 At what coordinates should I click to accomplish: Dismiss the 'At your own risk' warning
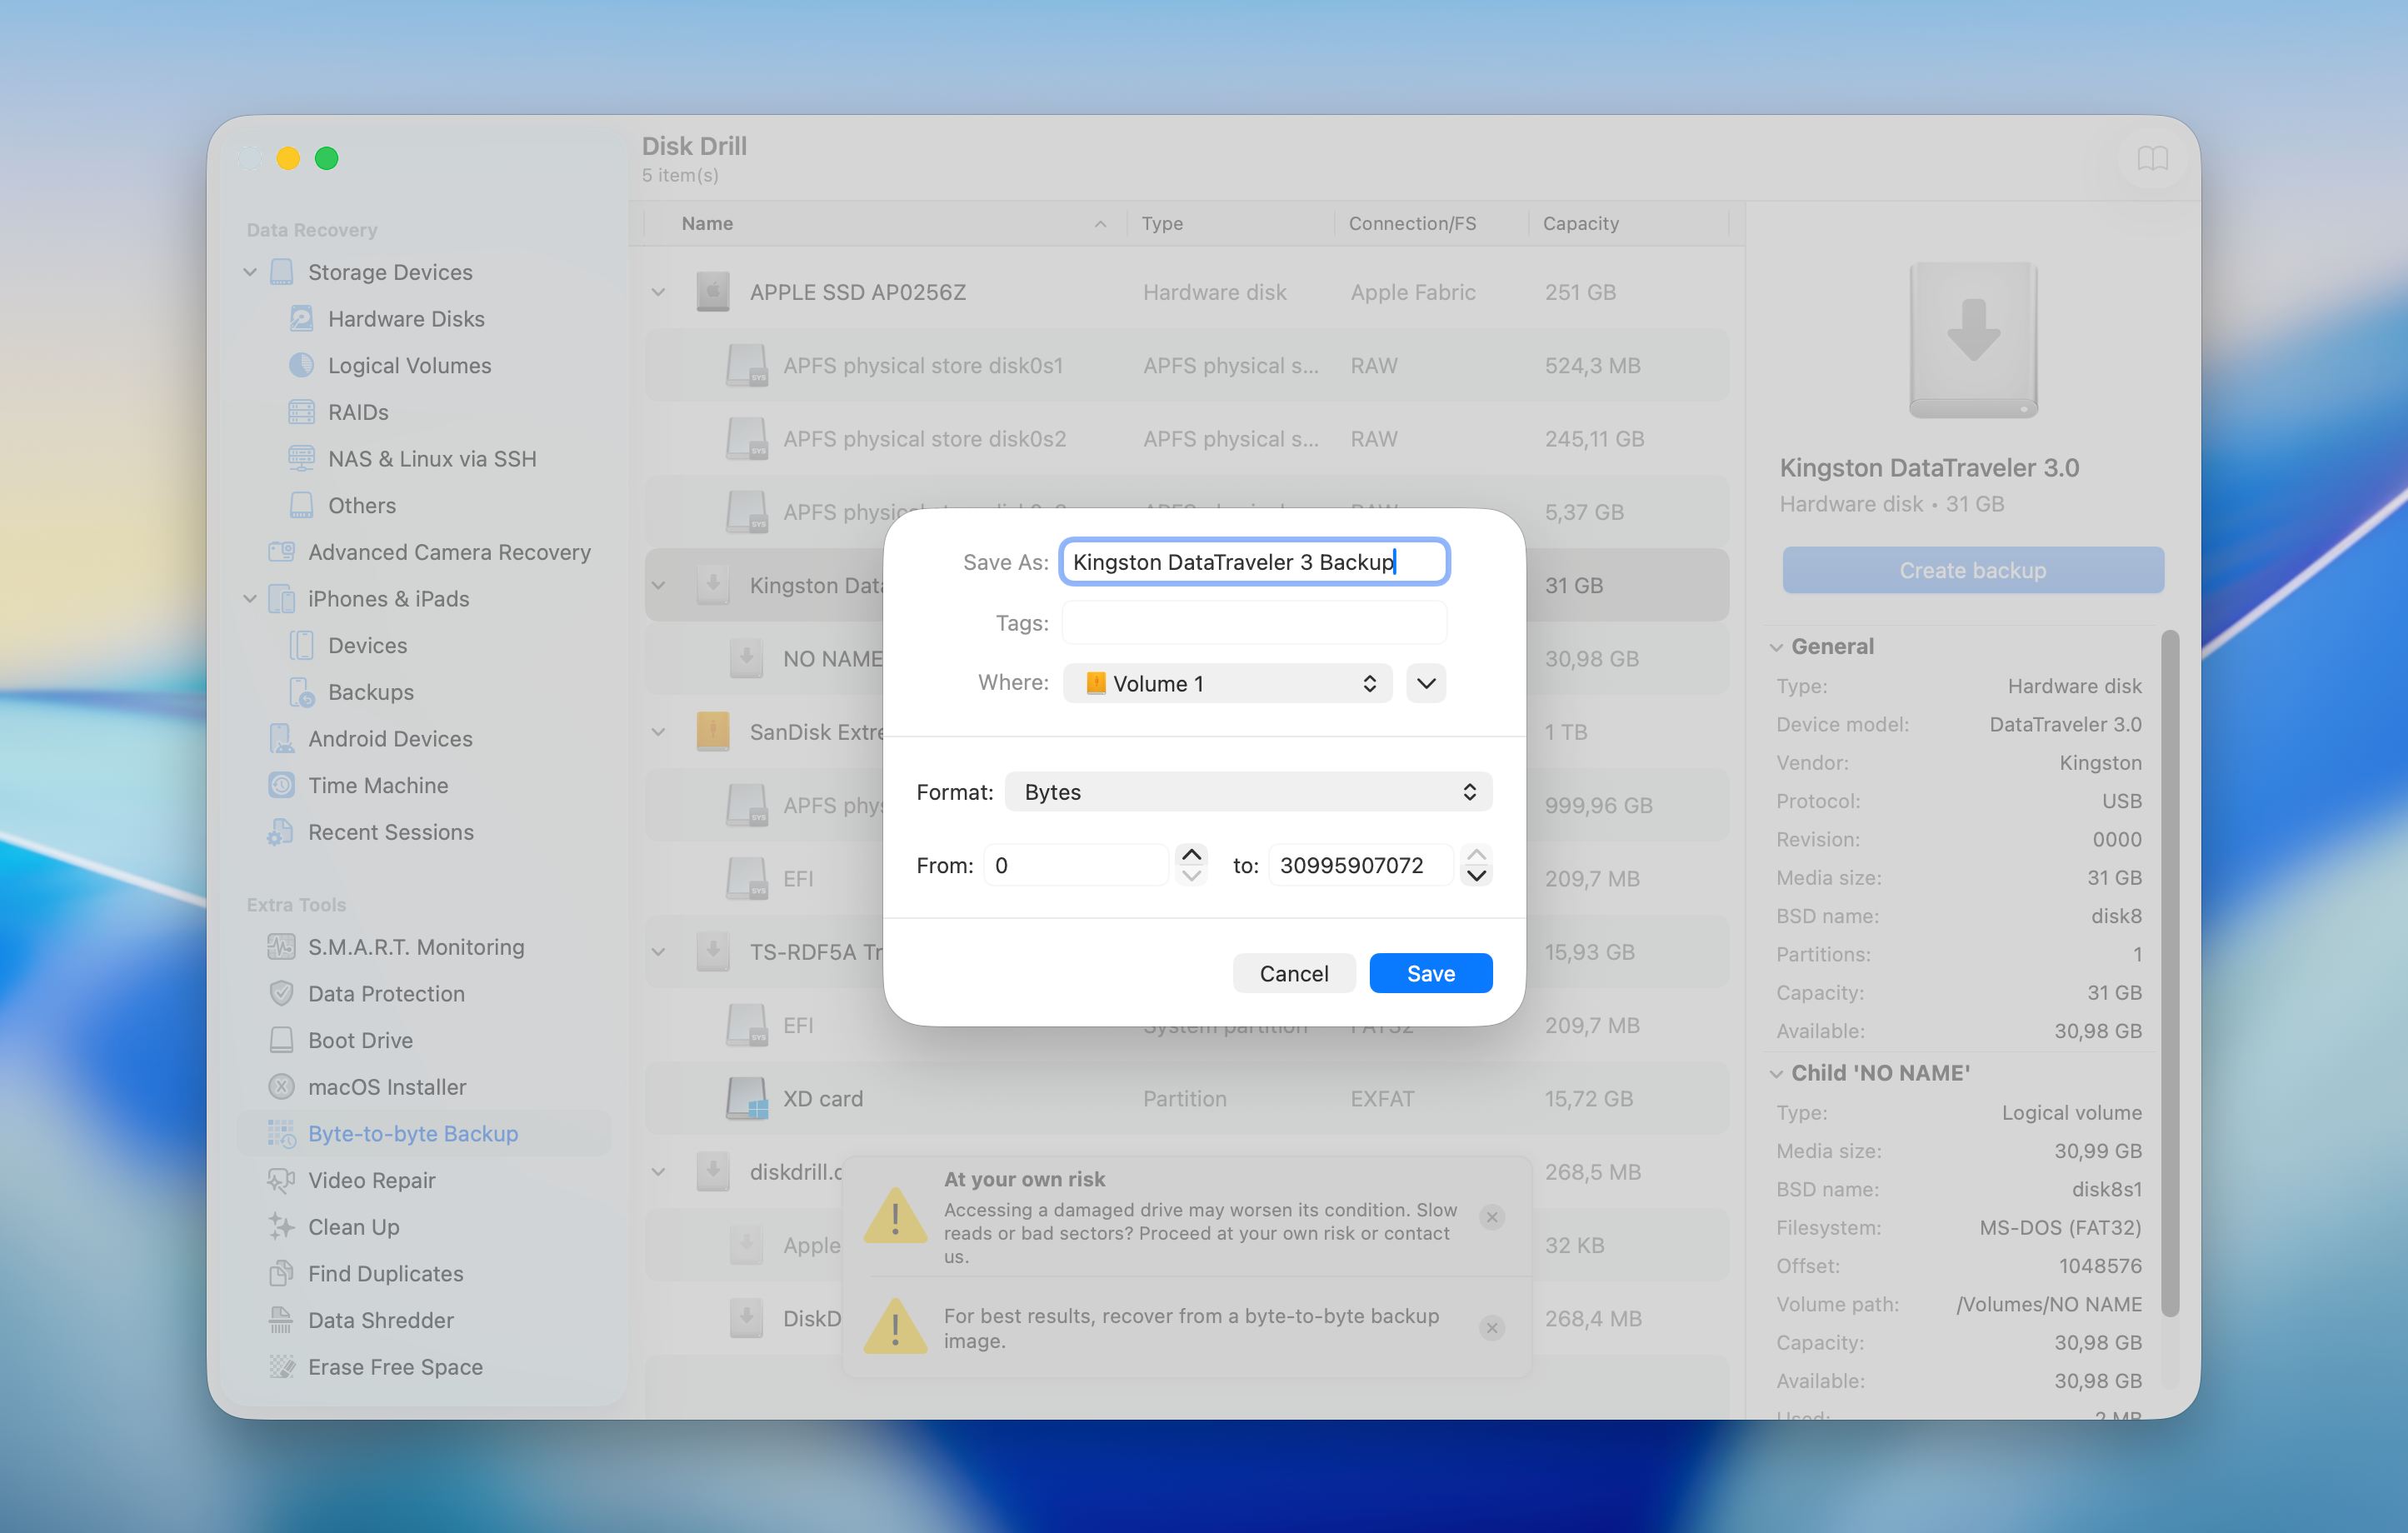(1491, 1217)
